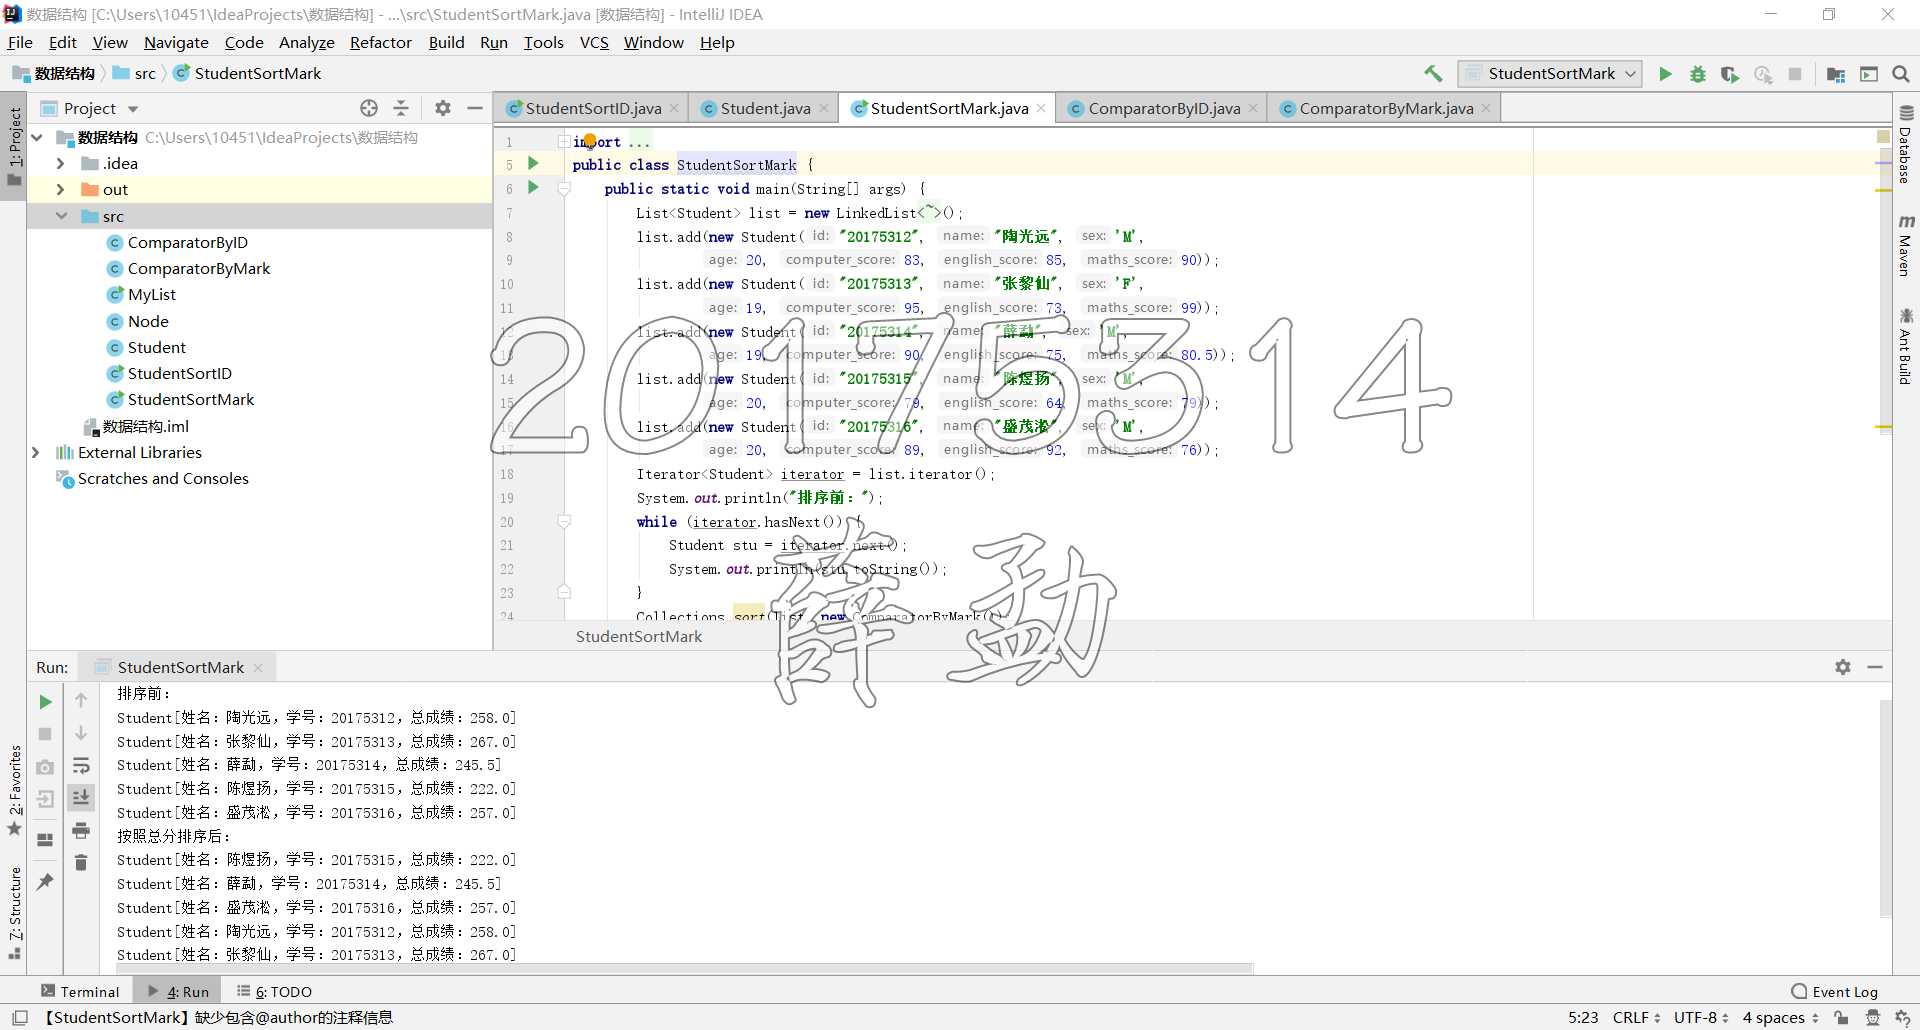The height and width of the screenshot is (1030, 1920).
Task: Collapse the 数据结构 project root
Action: [x=37, y=137]
